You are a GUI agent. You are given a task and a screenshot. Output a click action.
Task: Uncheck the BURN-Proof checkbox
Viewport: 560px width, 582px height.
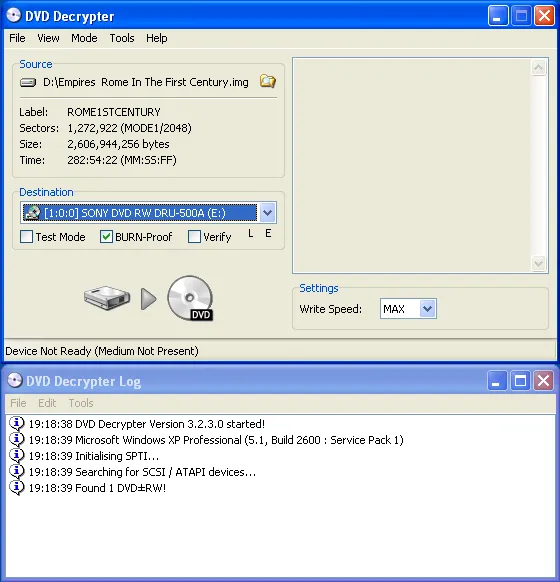point(106,236)
